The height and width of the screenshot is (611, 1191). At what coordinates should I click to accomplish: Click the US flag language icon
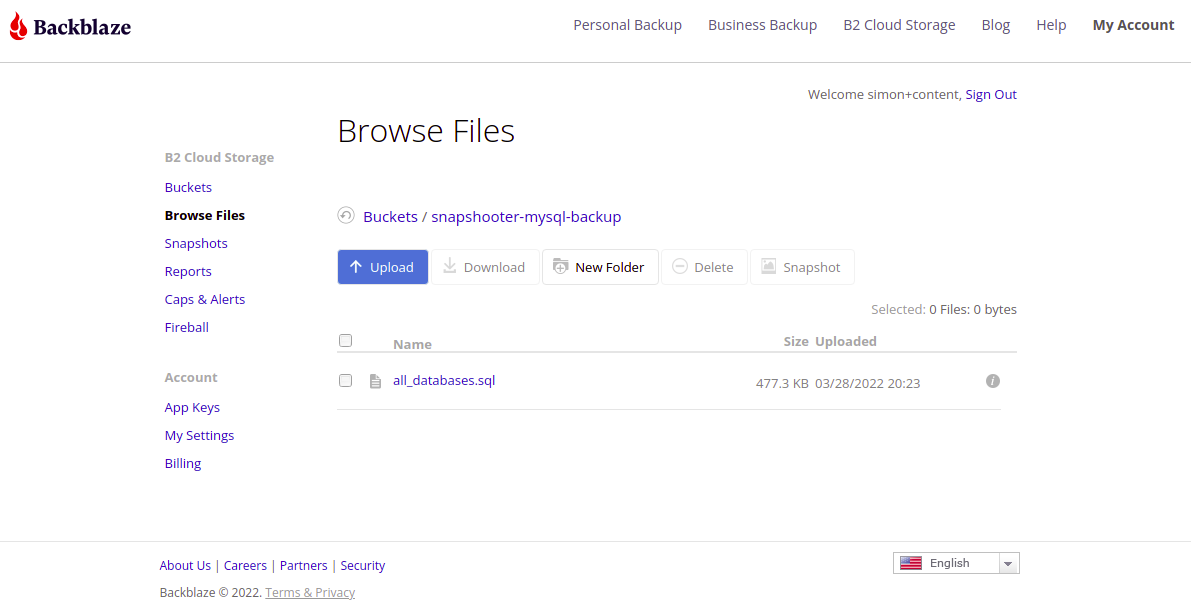[x=910, y=563]
